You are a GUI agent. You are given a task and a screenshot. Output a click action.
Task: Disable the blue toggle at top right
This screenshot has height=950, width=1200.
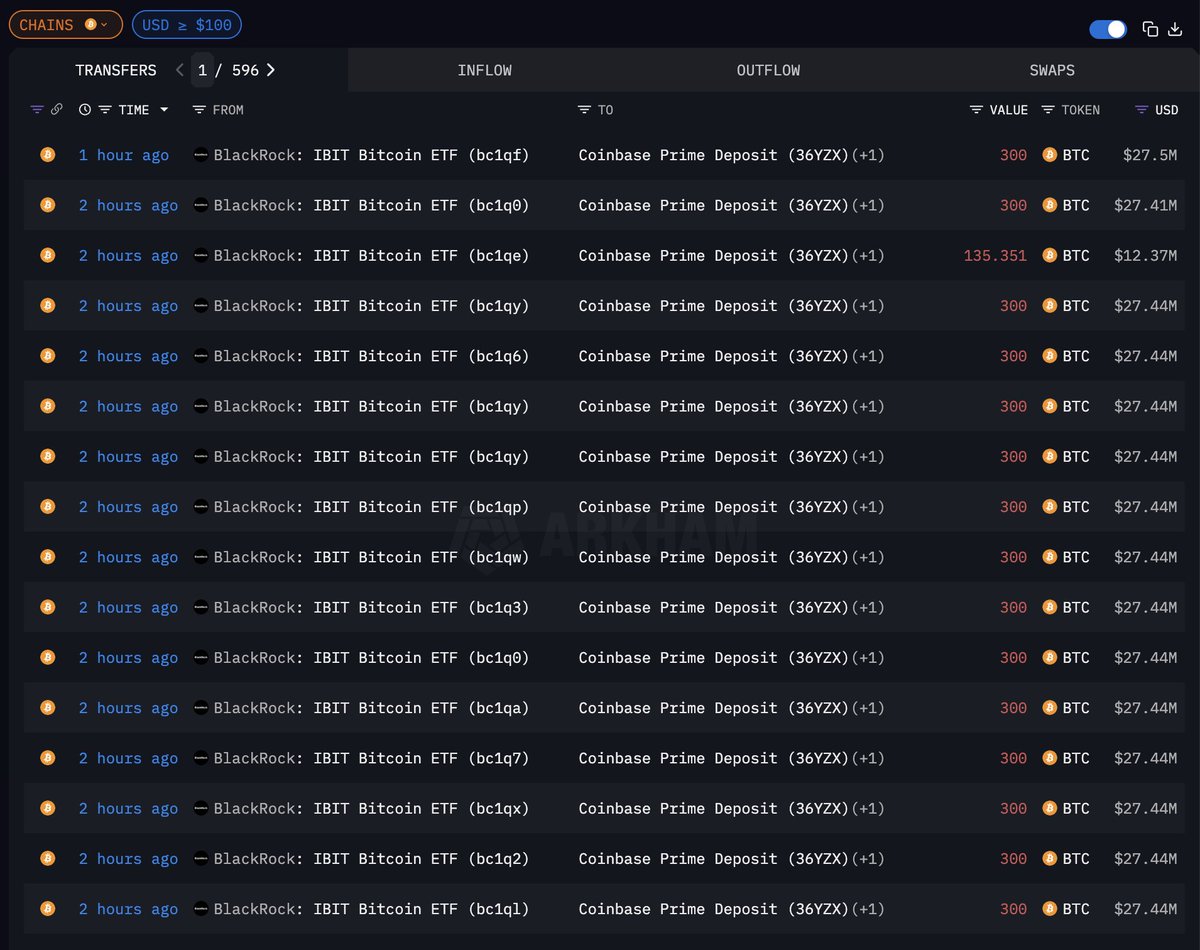(x=1108, y=30)
